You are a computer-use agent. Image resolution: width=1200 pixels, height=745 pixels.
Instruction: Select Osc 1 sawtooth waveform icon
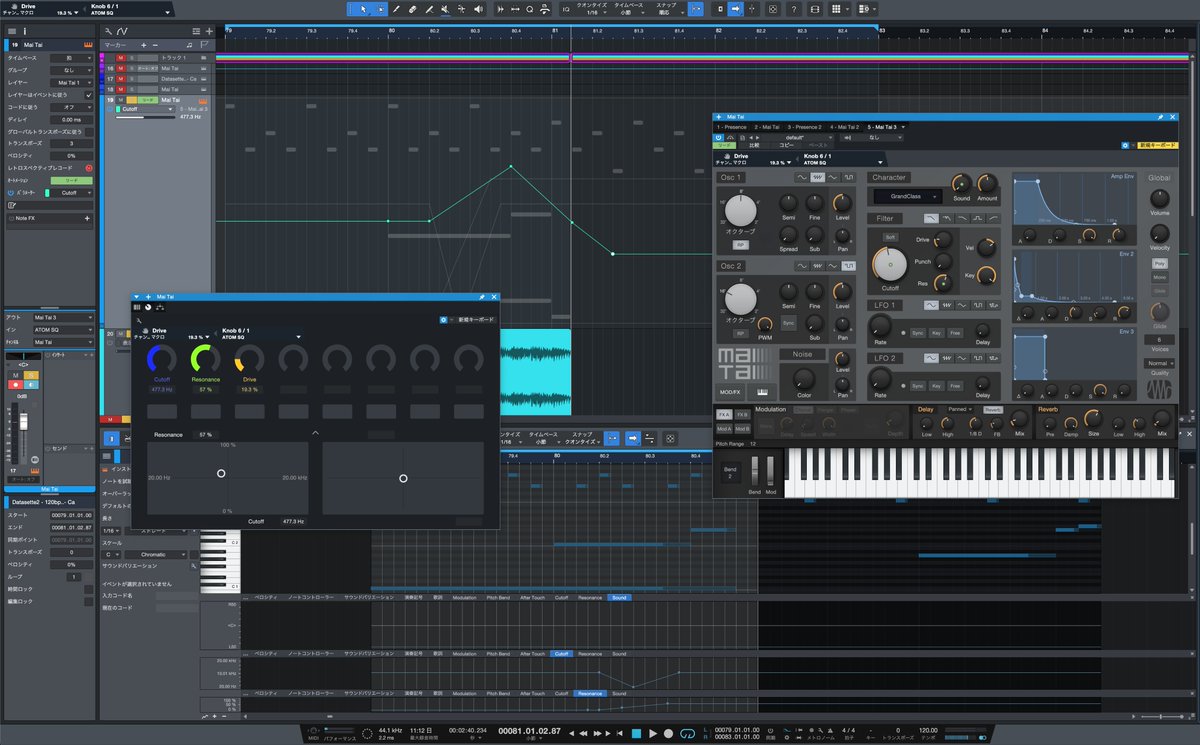click(x=817, y=177)
